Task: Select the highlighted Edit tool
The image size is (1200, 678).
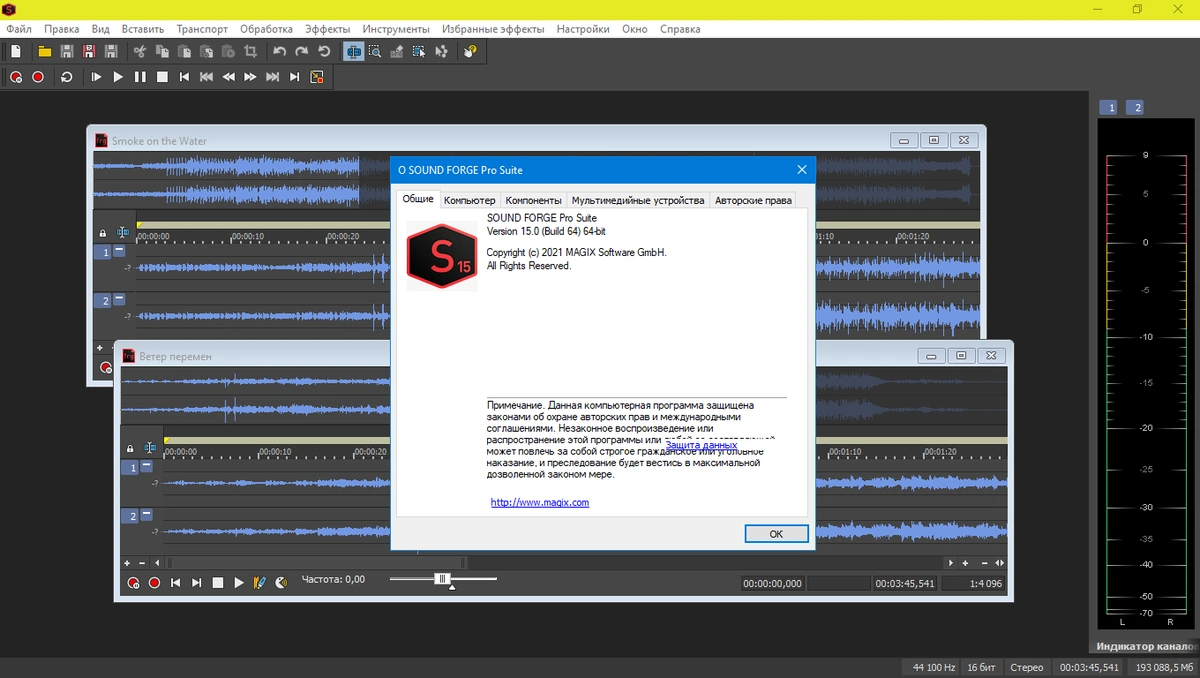Action: point(353,51)
